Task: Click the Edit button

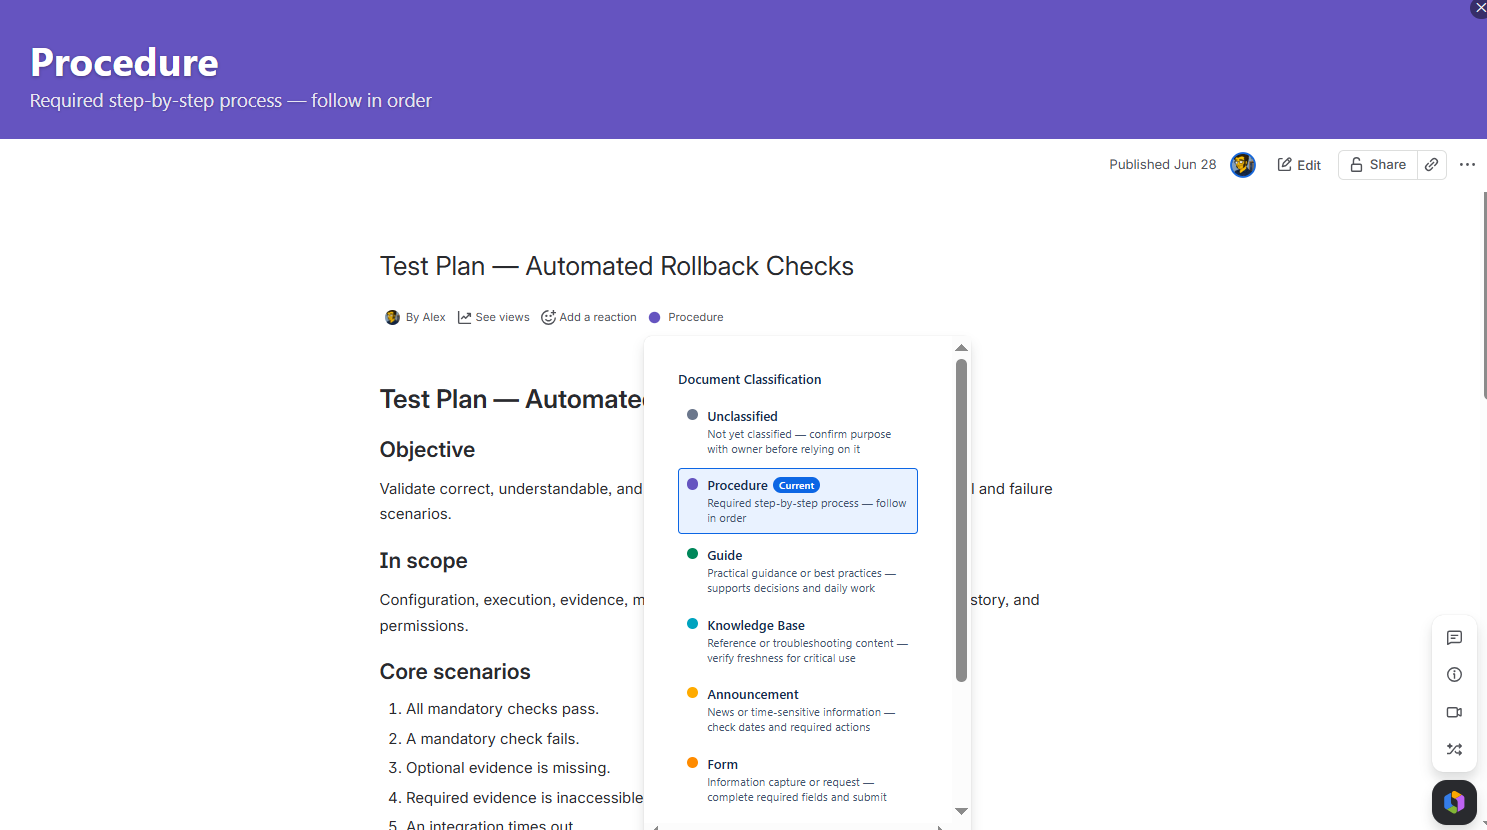Action: point(1299,165)
